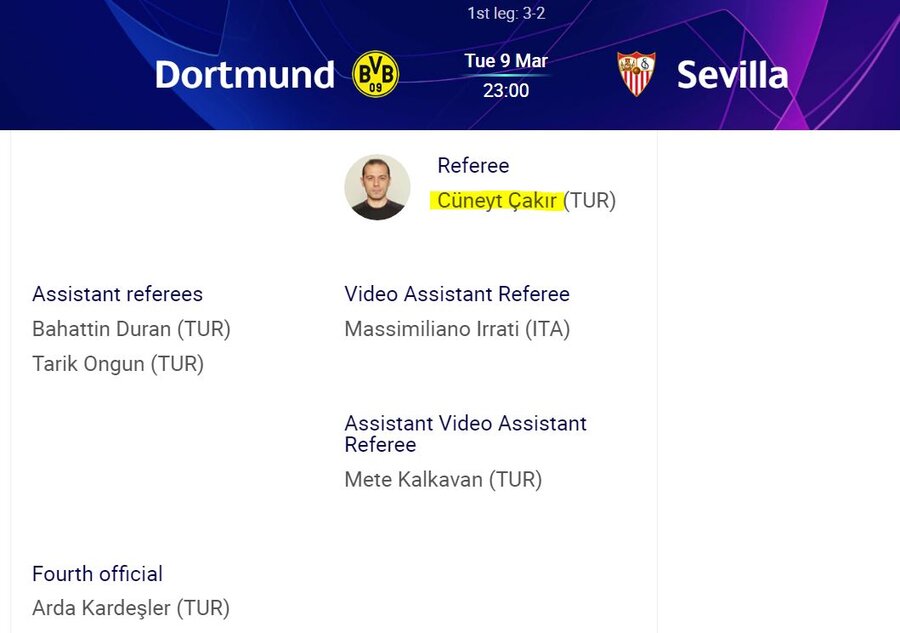Open the referee's profile photo
The height and width of the screenshot is (633, 900).
tap(377, 187)
